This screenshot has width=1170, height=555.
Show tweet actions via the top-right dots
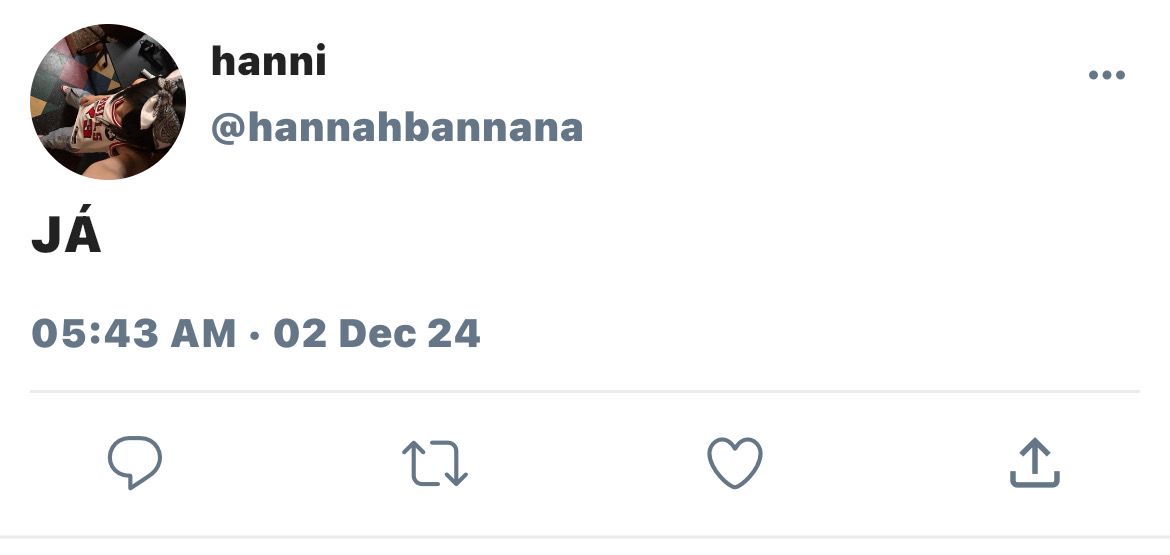pyautogui.click(x=1107, y=75)
